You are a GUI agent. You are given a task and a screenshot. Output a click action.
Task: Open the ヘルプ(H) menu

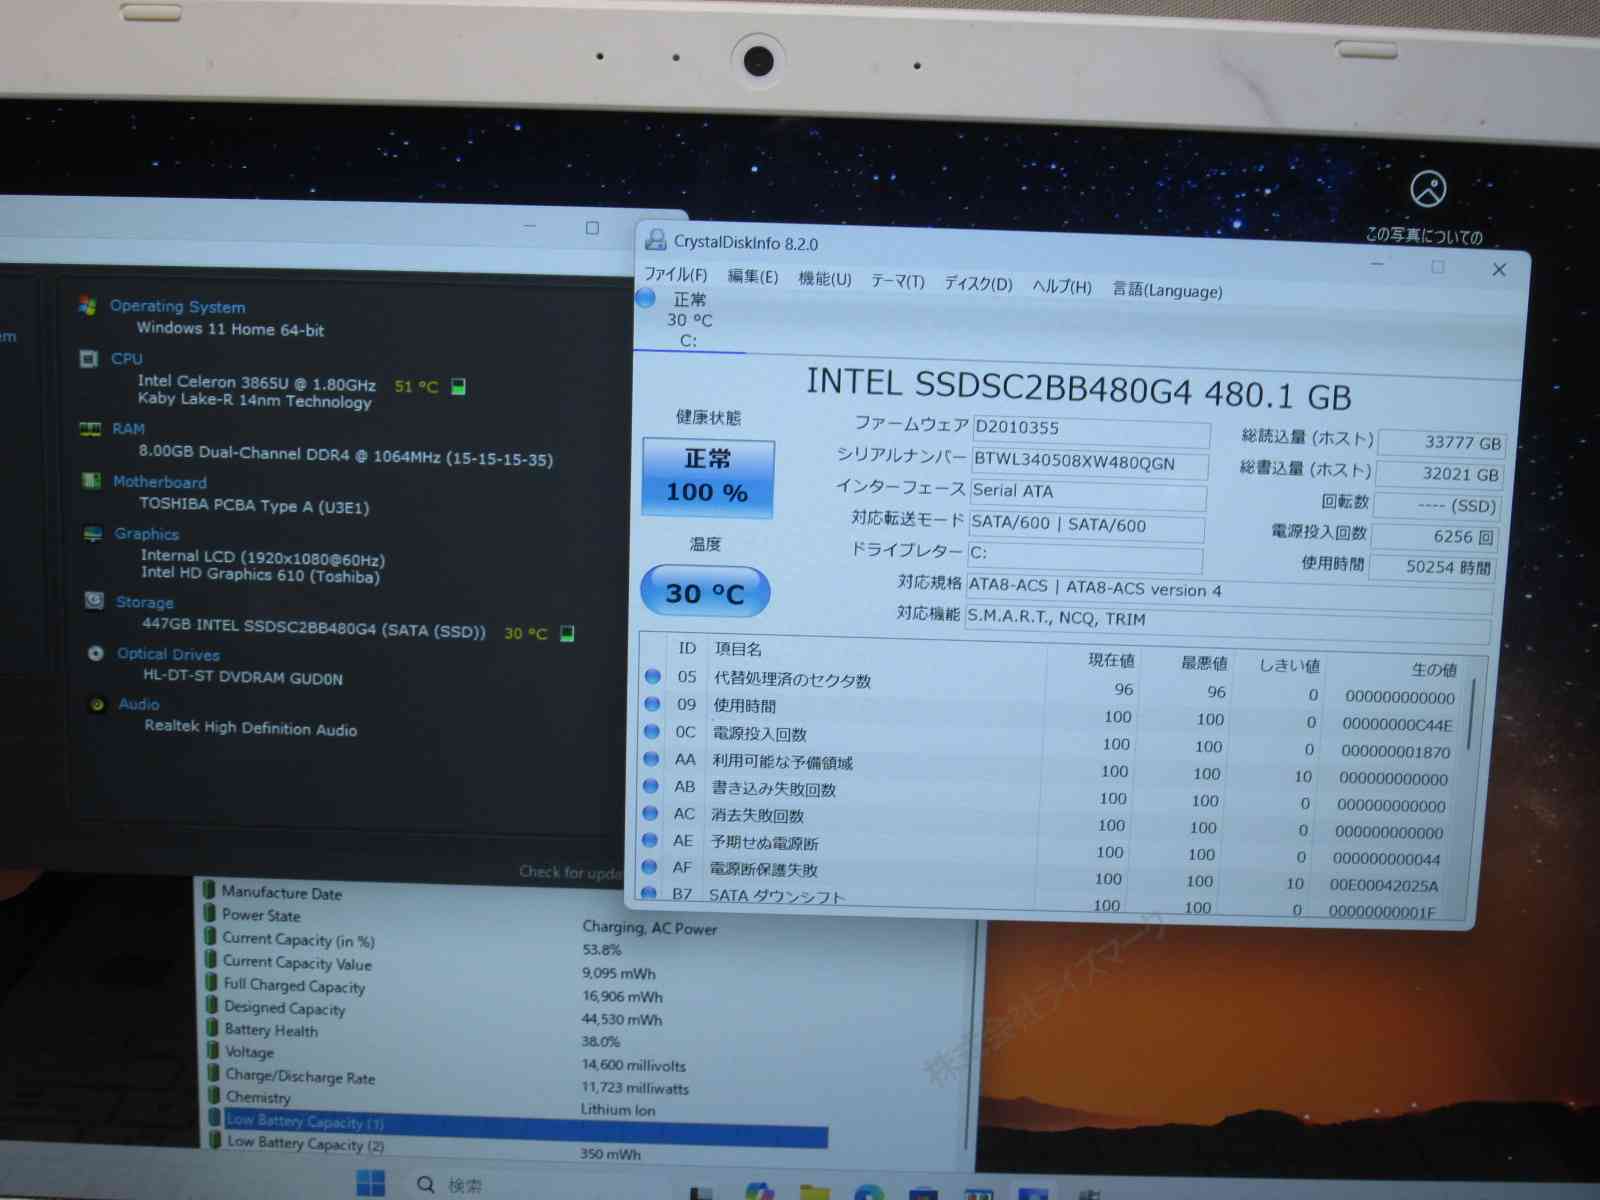1062,287
